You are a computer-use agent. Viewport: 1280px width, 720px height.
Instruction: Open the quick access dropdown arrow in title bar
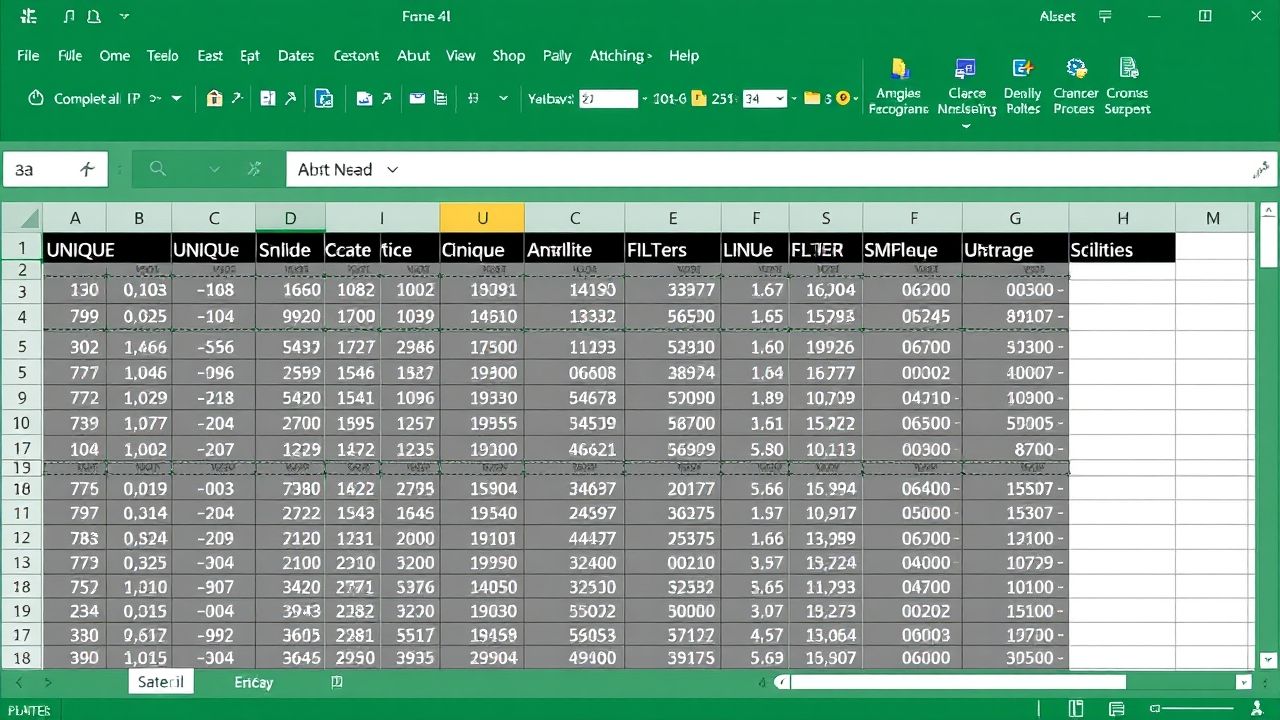coord(124,17)
